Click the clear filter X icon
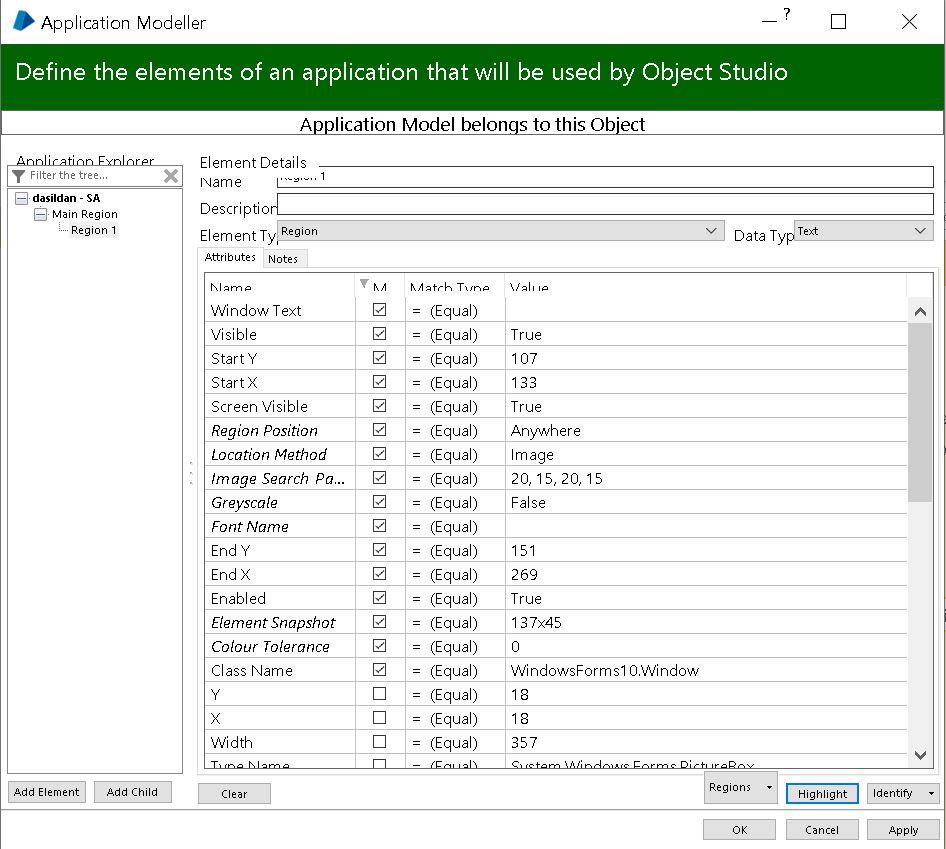The height and width of the screenshot is (849, 946). point(171,176)
